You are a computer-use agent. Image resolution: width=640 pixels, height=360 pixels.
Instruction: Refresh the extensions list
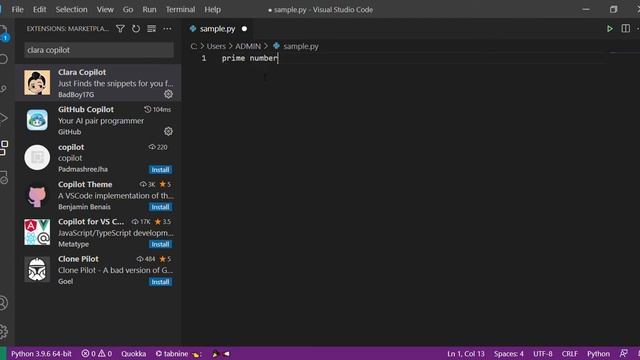click(x=136, y=29)
